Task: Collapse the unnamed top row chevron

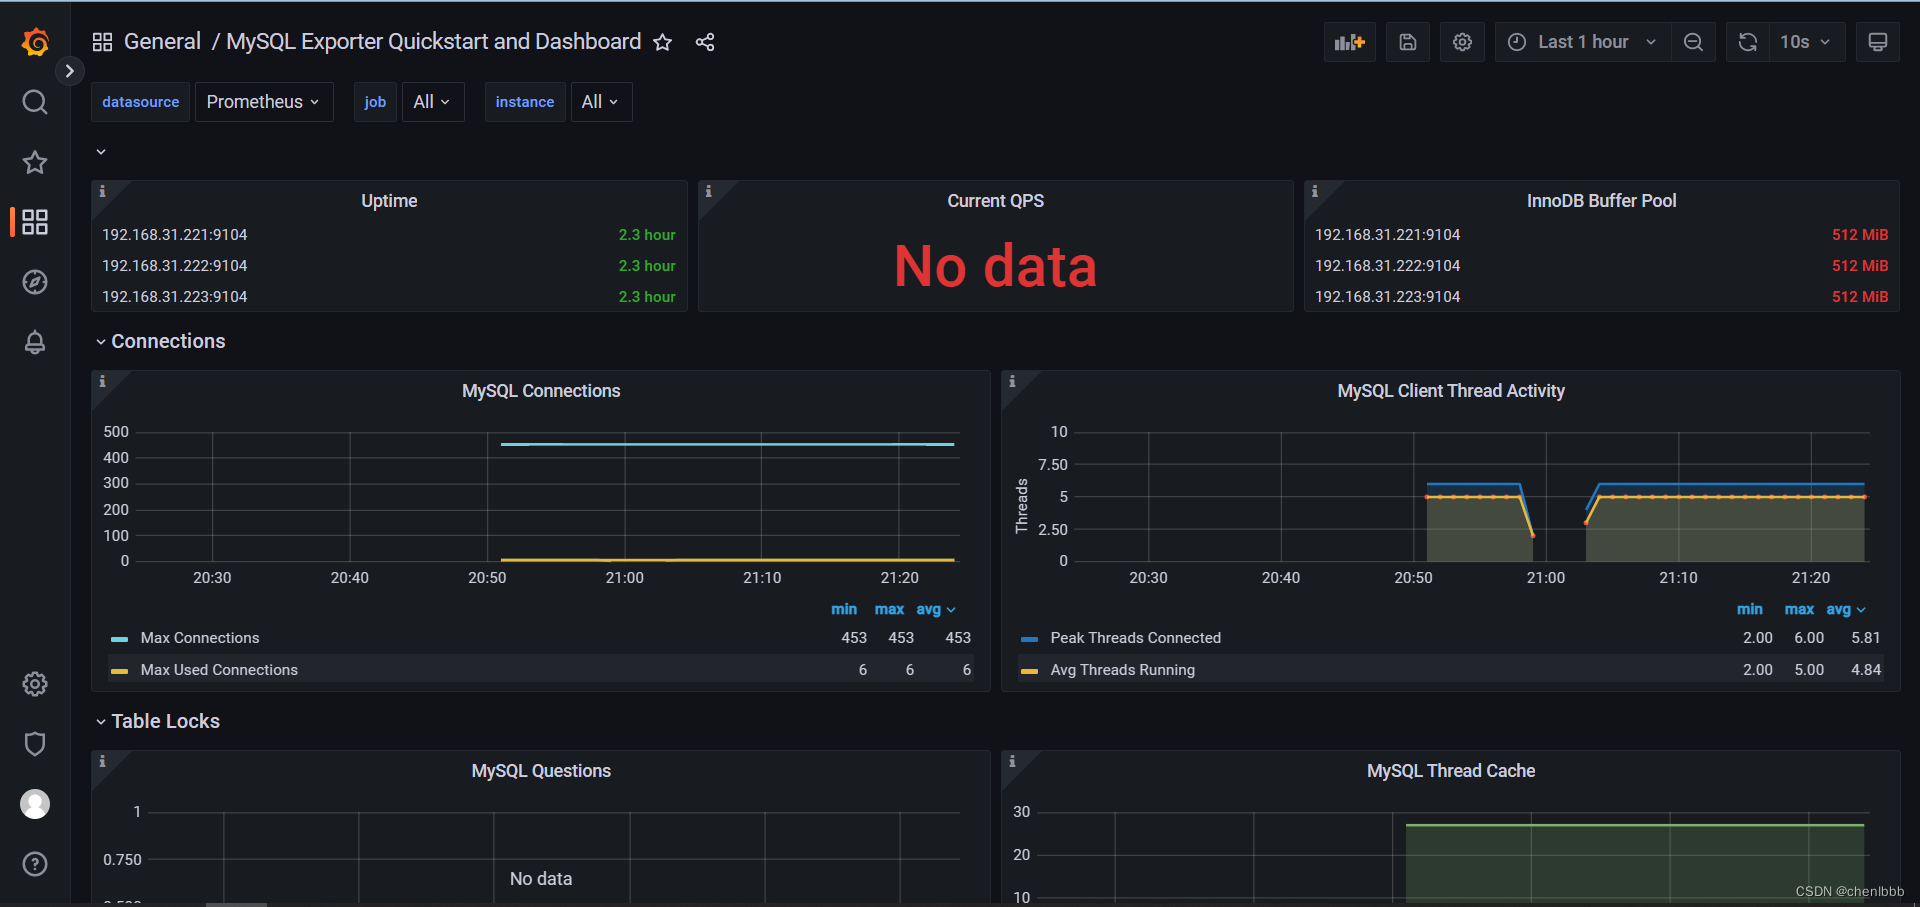Action: (101, 152)
